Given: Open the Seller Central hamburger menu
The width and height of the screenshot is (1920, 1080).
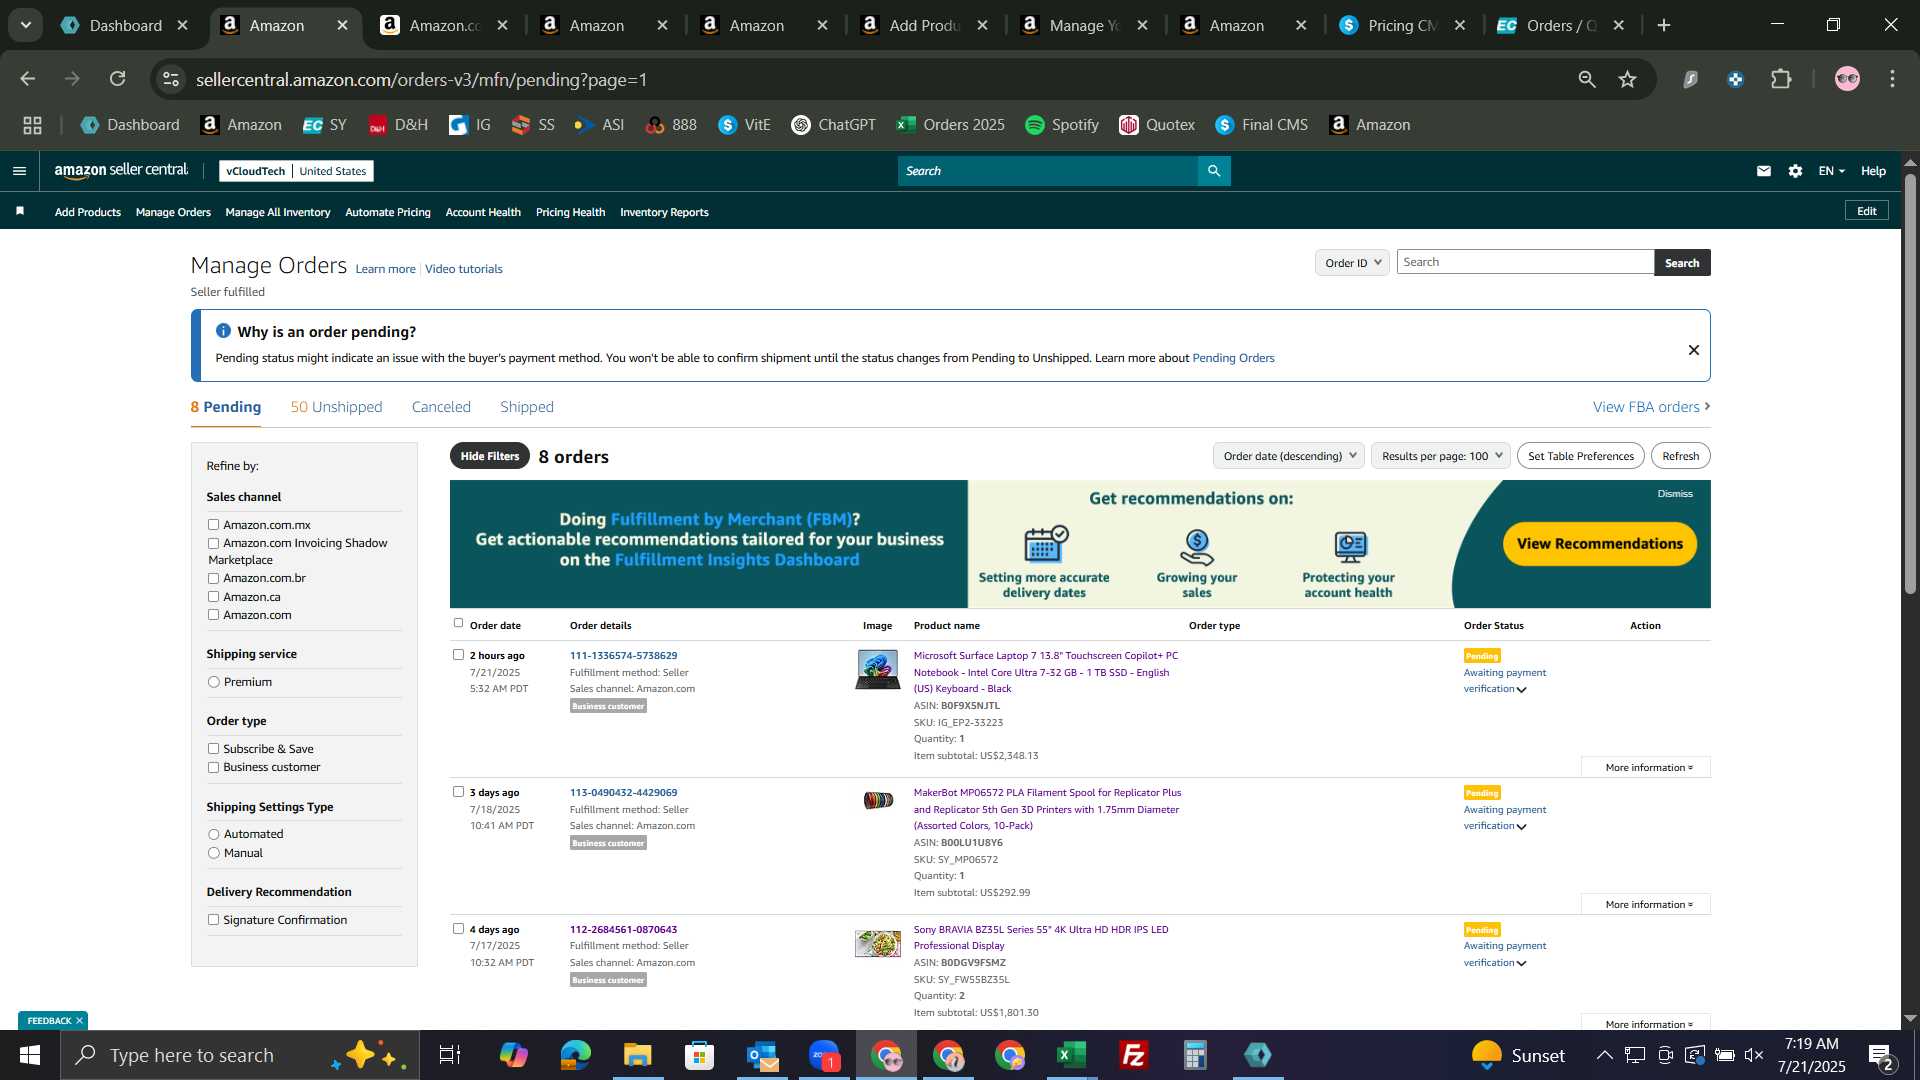Looking at the screenshot, I should 19,171.
